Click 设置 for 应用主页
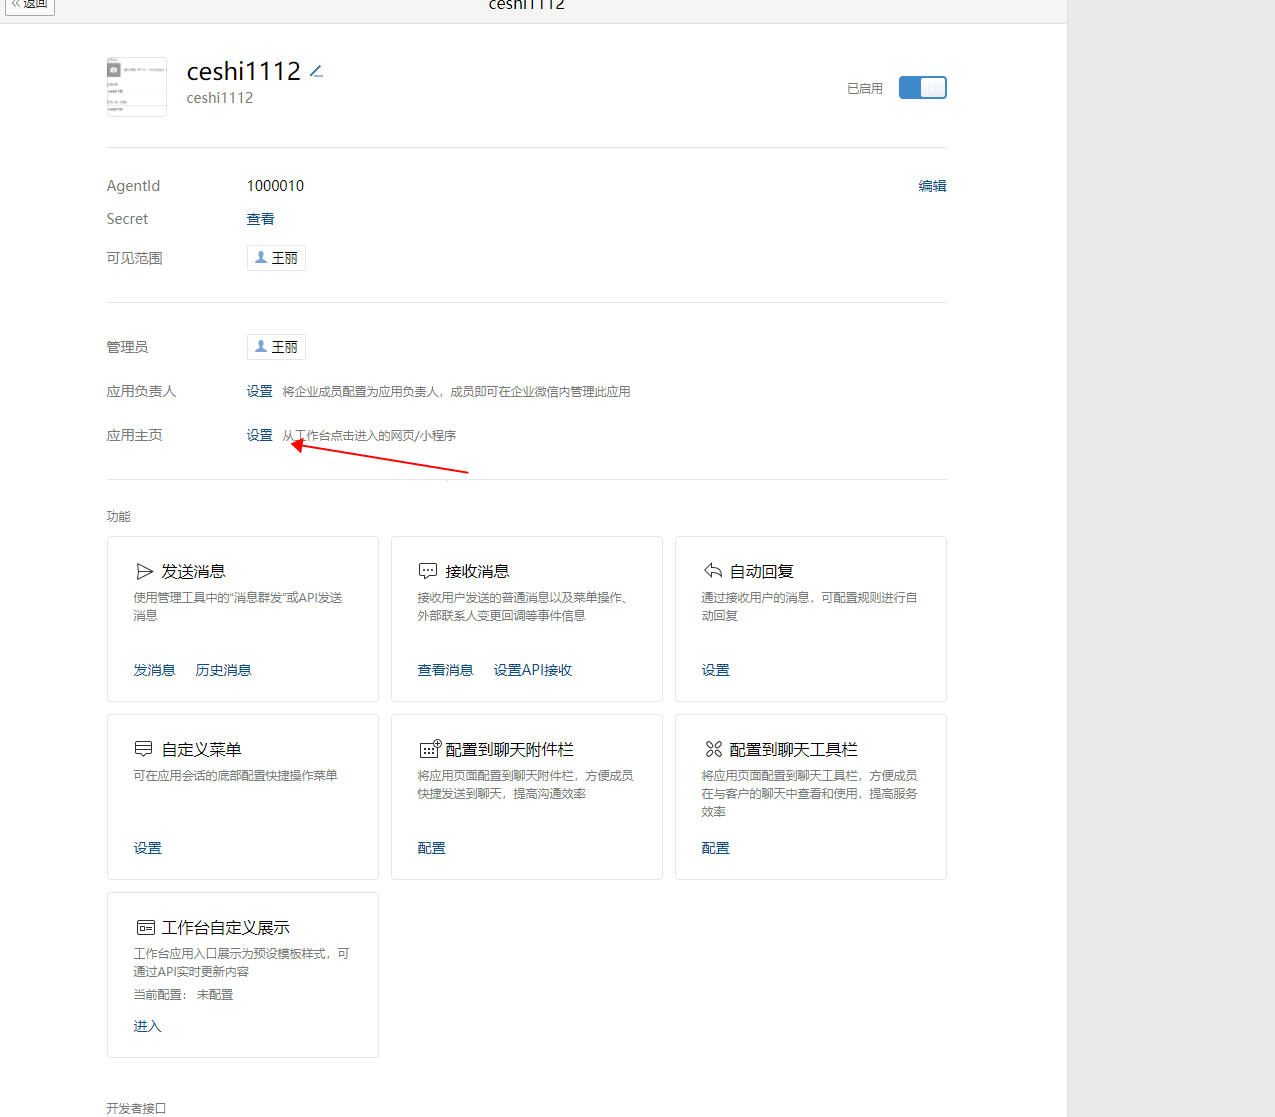Viewport: 1275px width, 1117px height. tap(259, 436)
